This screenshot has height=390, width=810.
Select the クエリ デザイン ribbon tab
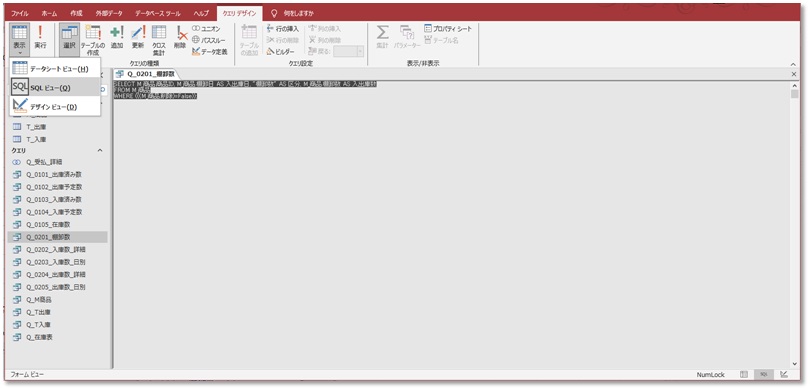pos(239,13)
